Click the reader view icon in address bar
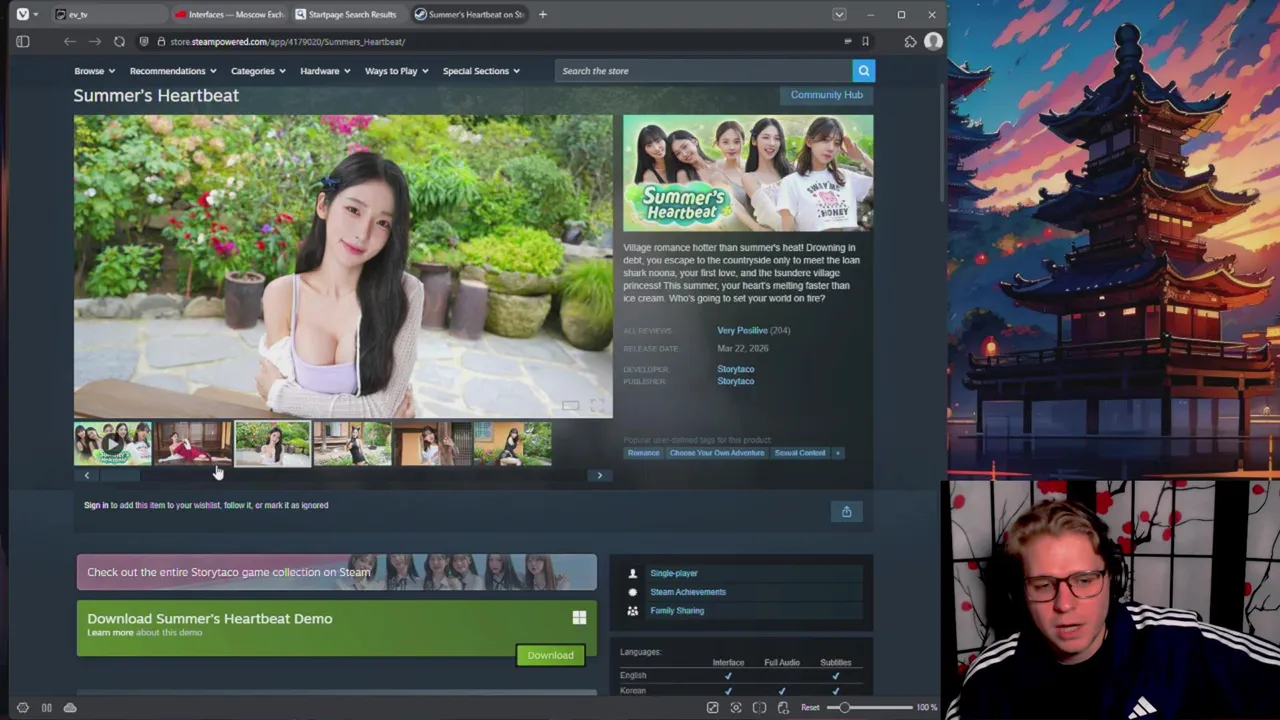1280x720 pixels. click(847, 41)
